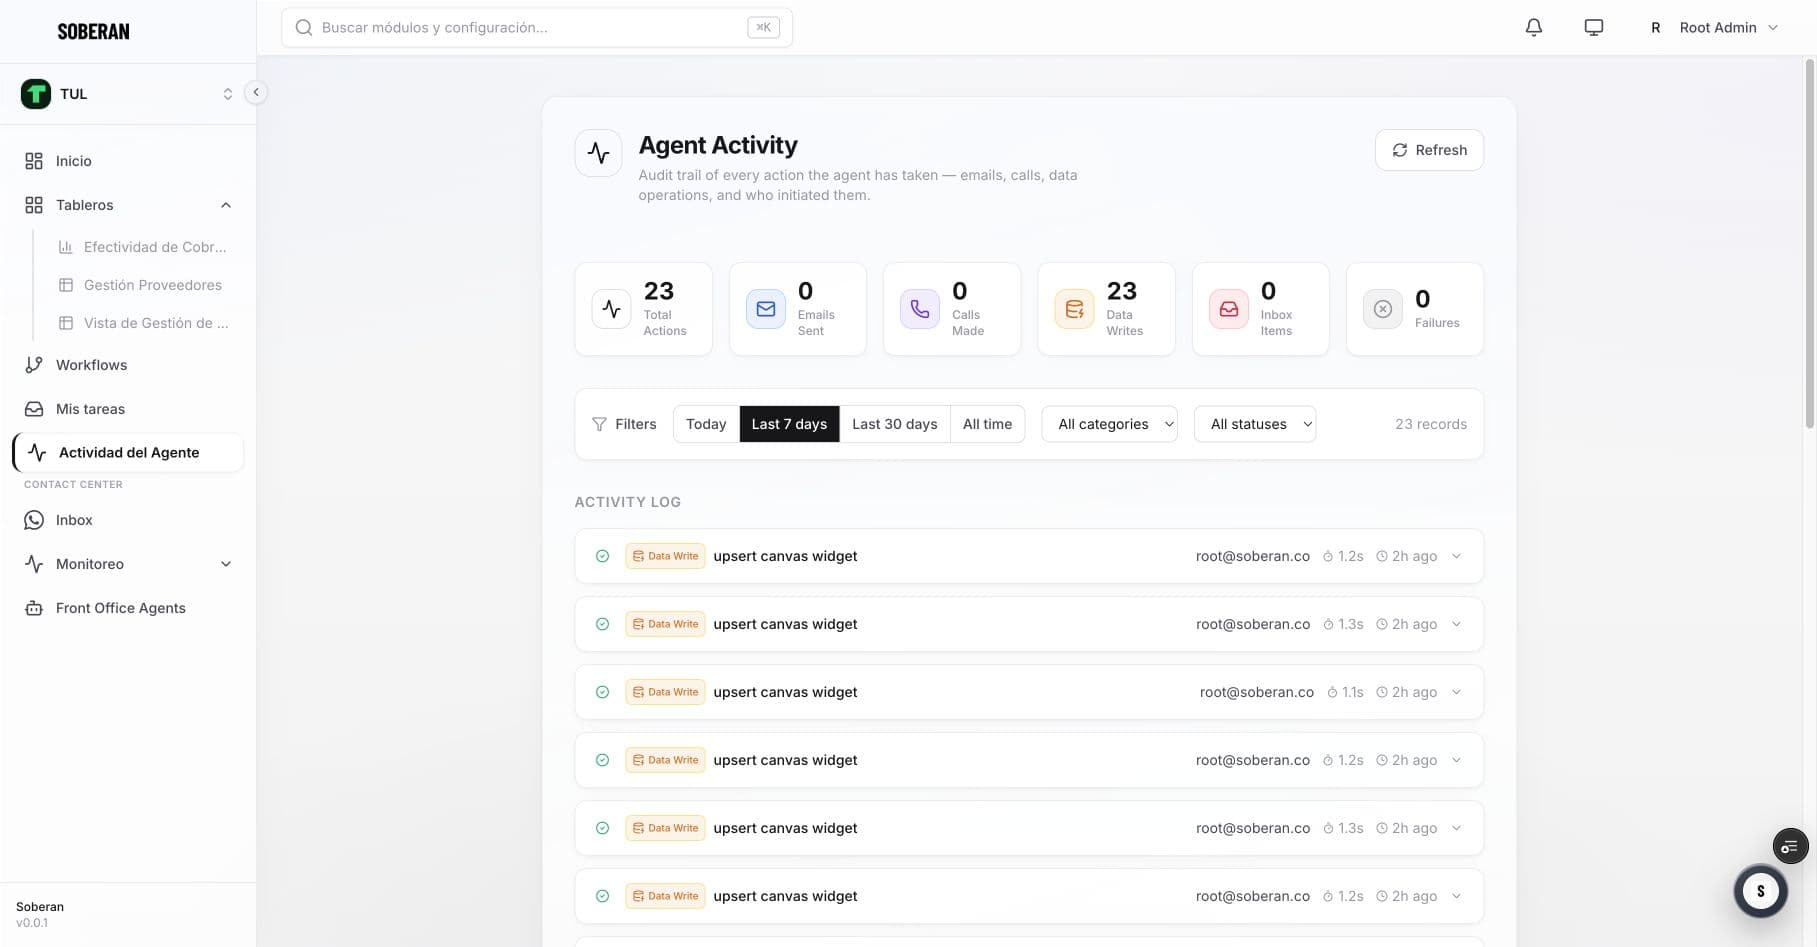Viewport: 1817px width, 947px height.
Task: Click the Mis tareas inbox icon
Action: (x=34, y=409)
